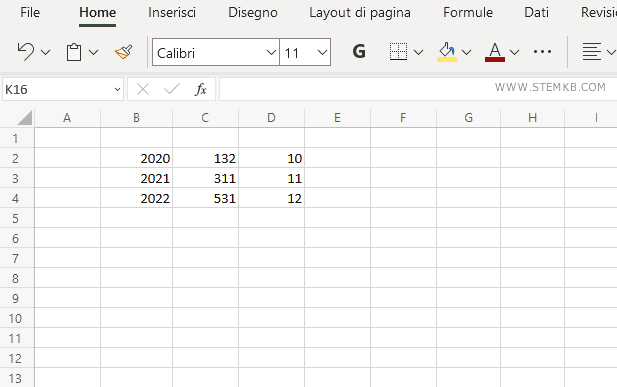Expand the Name Box dropdown arrow
Viewport: 617px width, 387px height.
click(x=117, y=89)
